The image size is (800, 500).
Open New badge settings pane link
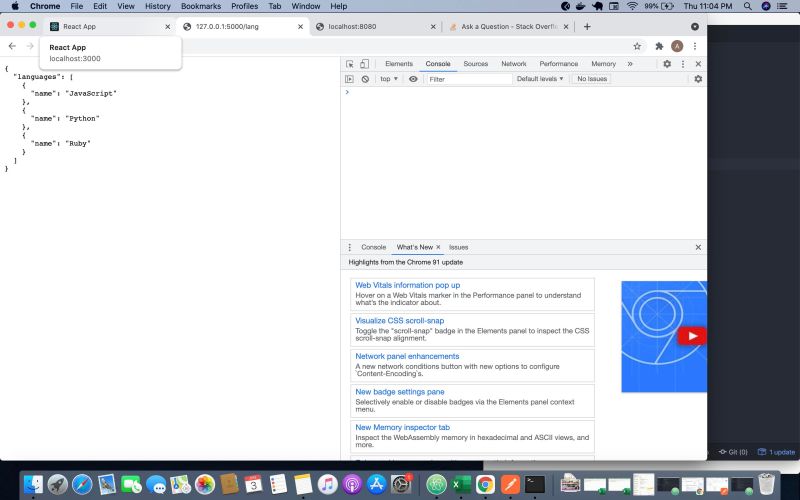point(399,392)
